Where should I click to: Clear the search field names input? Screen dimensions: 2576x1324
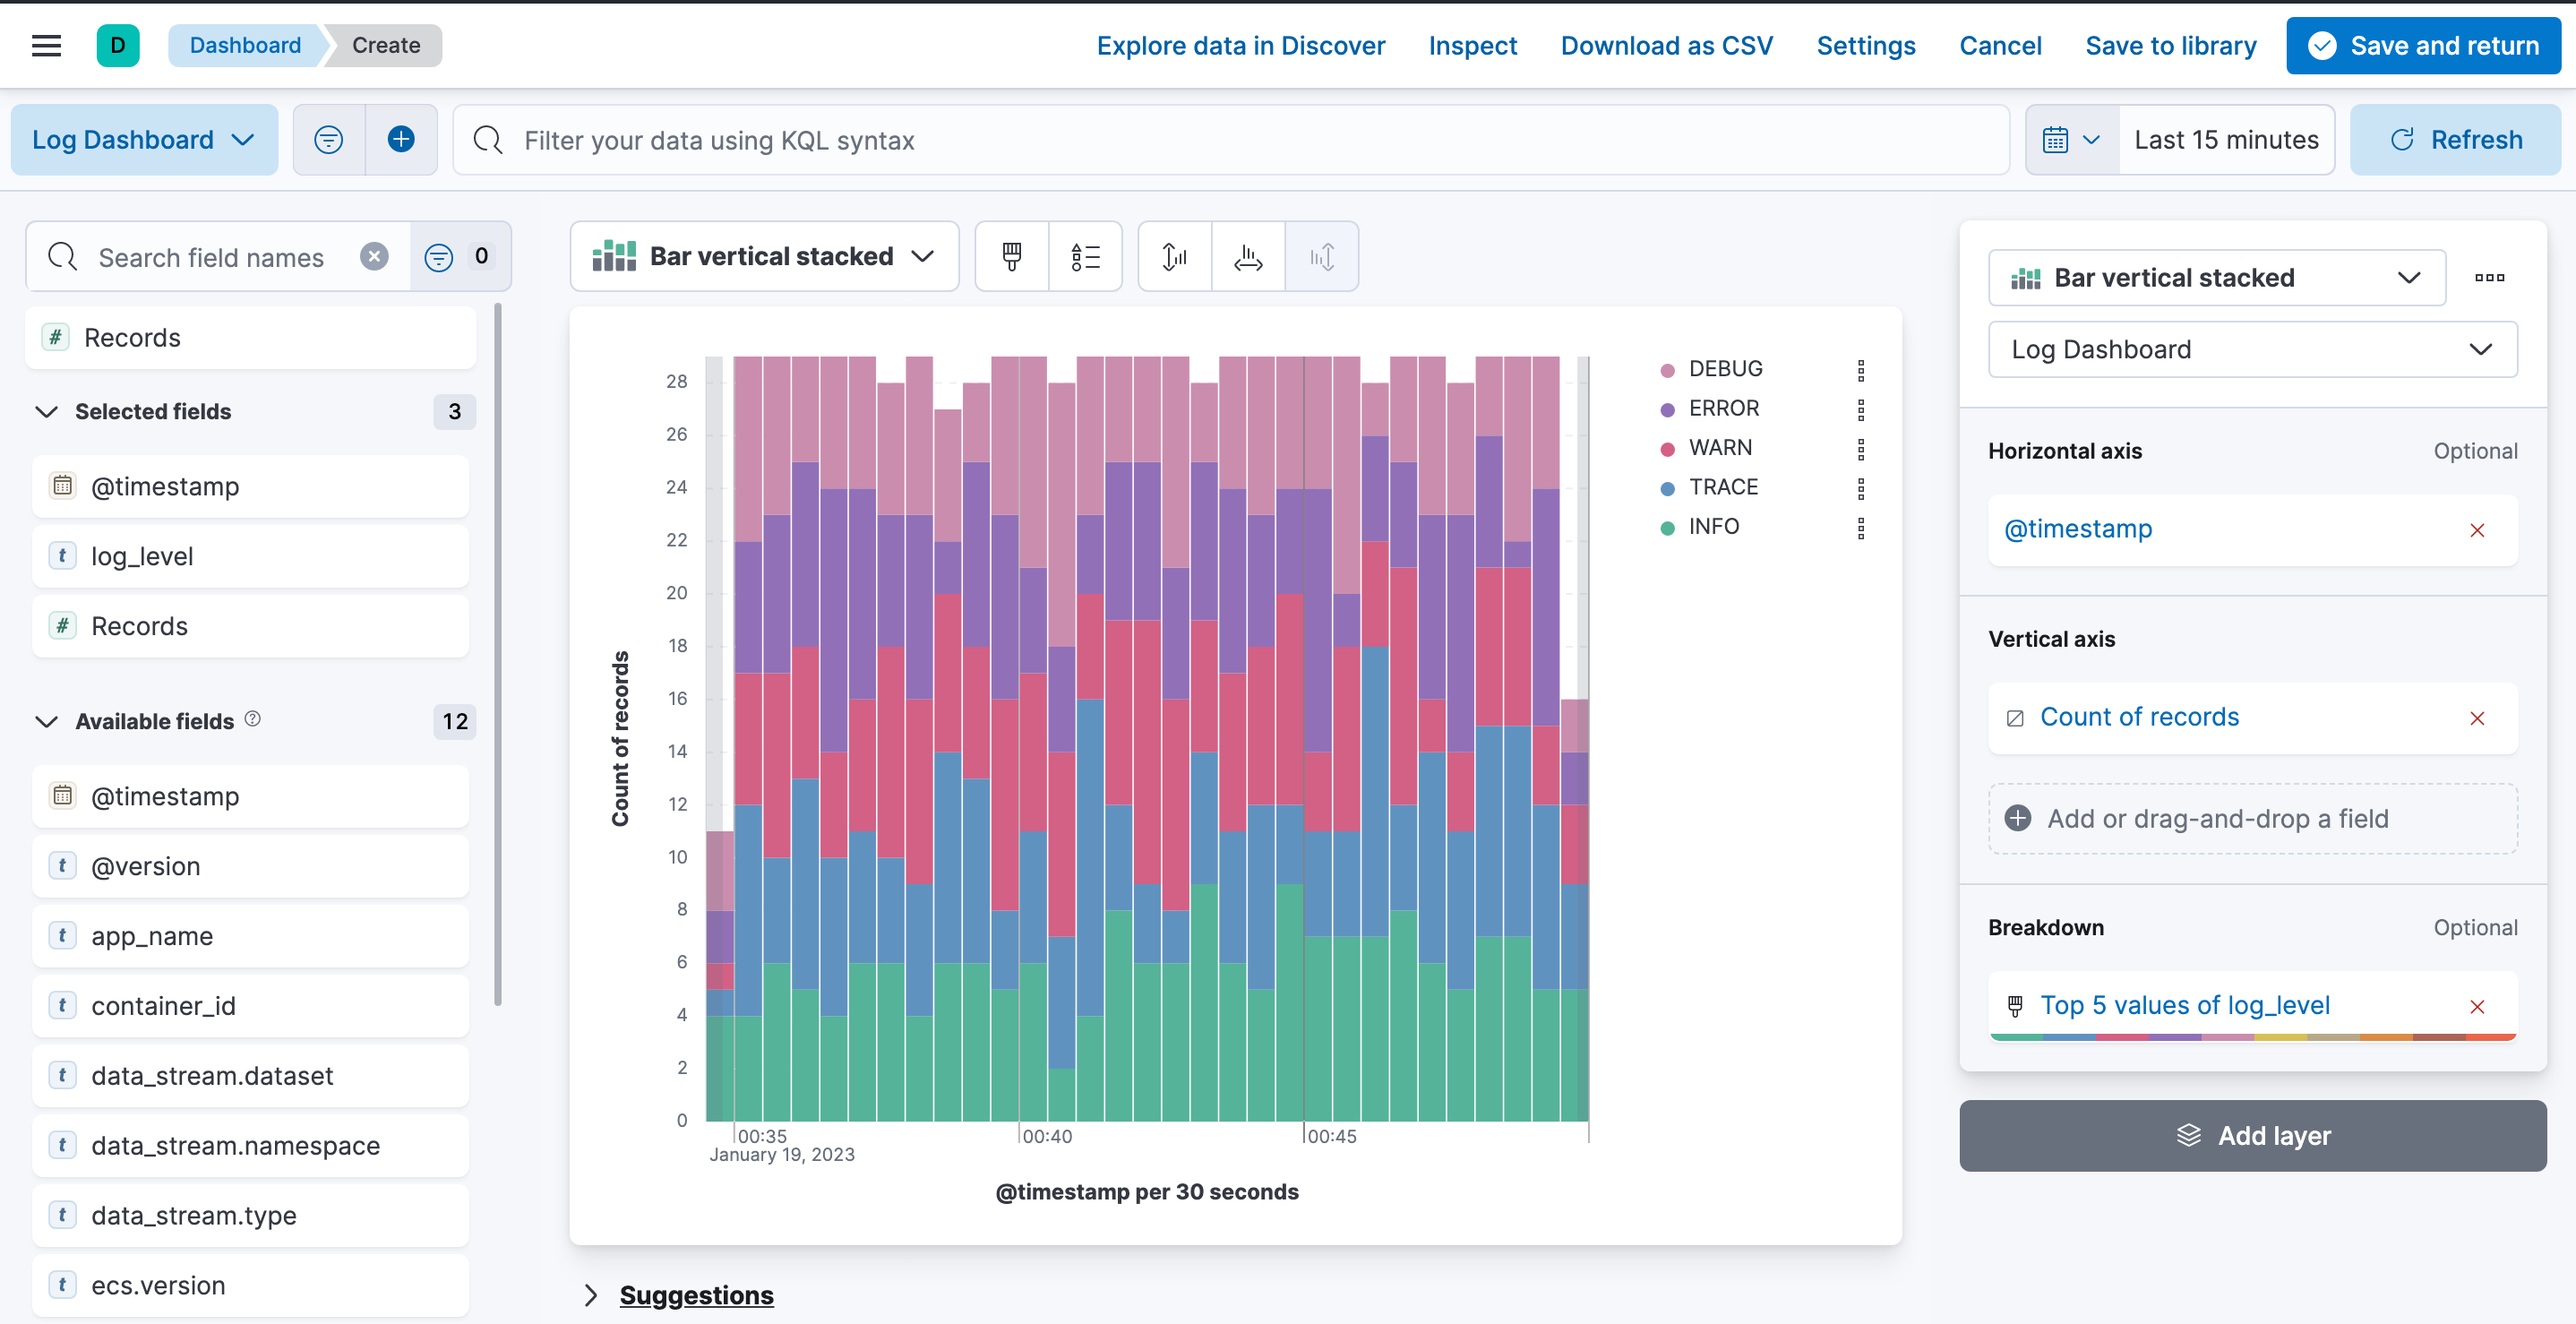coord(374,257)
